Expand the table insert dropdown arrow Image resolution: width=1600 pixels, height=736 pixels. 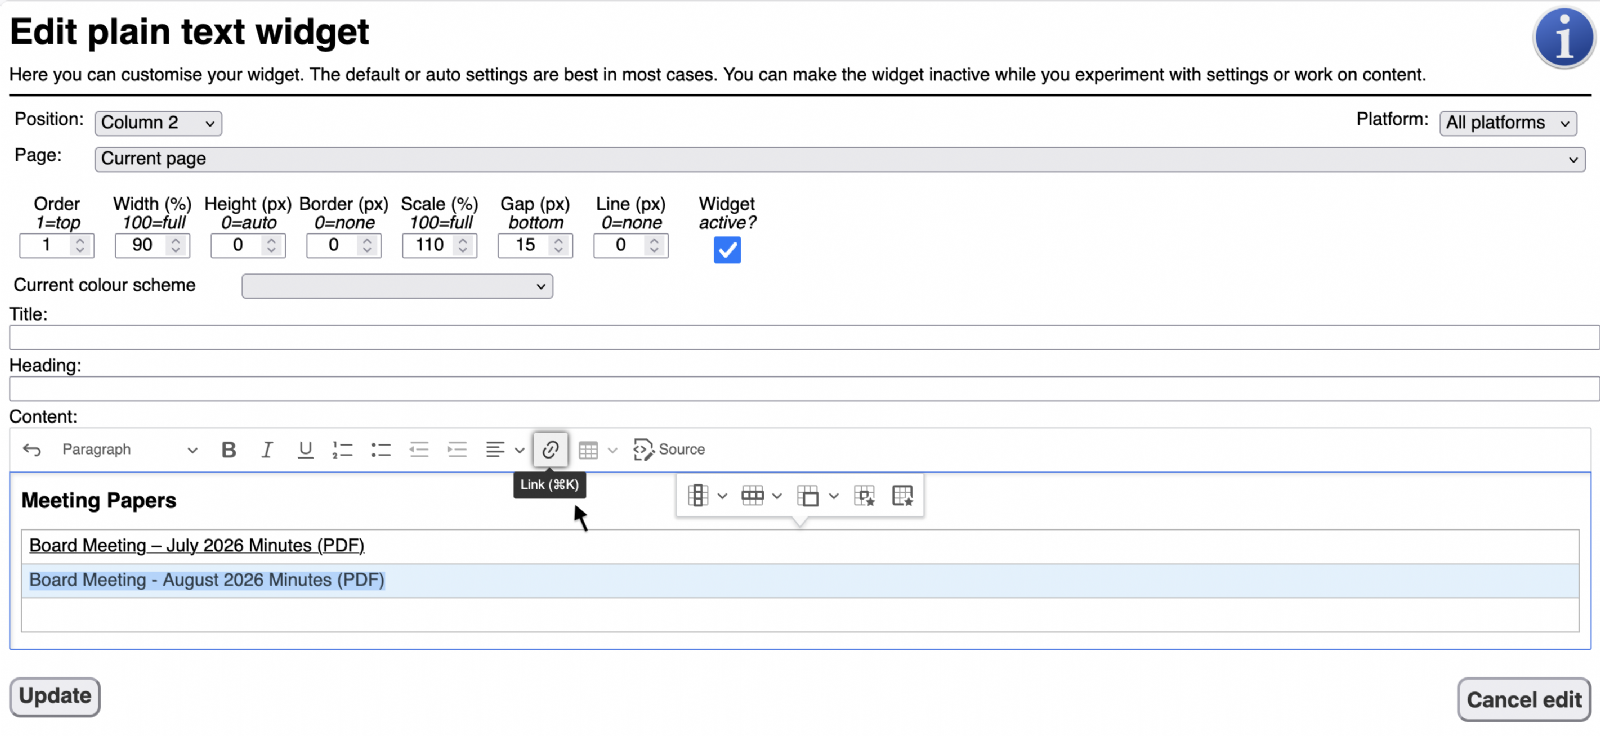click(613, 450)
